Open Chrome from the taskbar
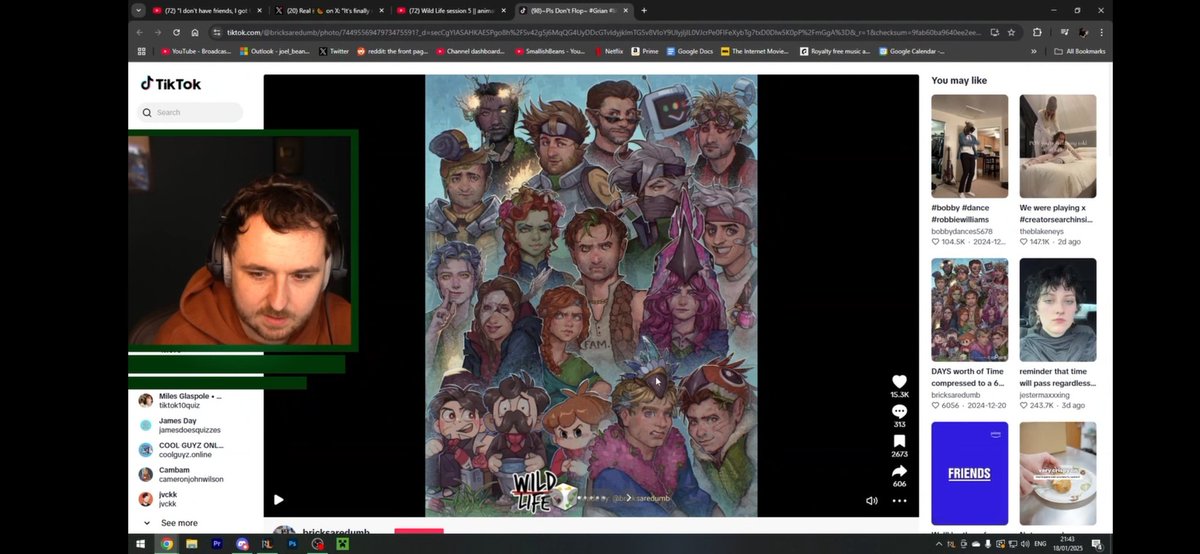The width and height of the screenshot is (1200, 554). point(167,544)
